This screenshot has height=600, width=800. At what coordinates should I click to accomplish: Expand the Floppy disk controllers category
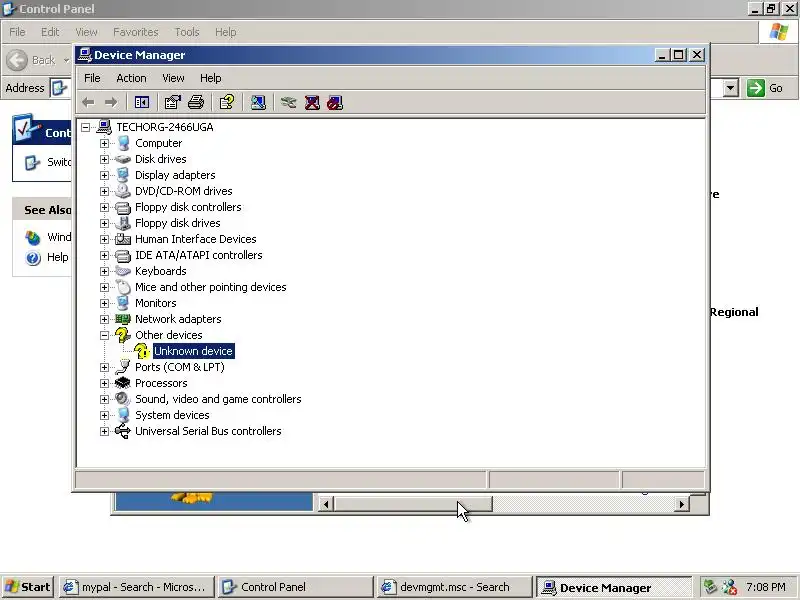104,207
